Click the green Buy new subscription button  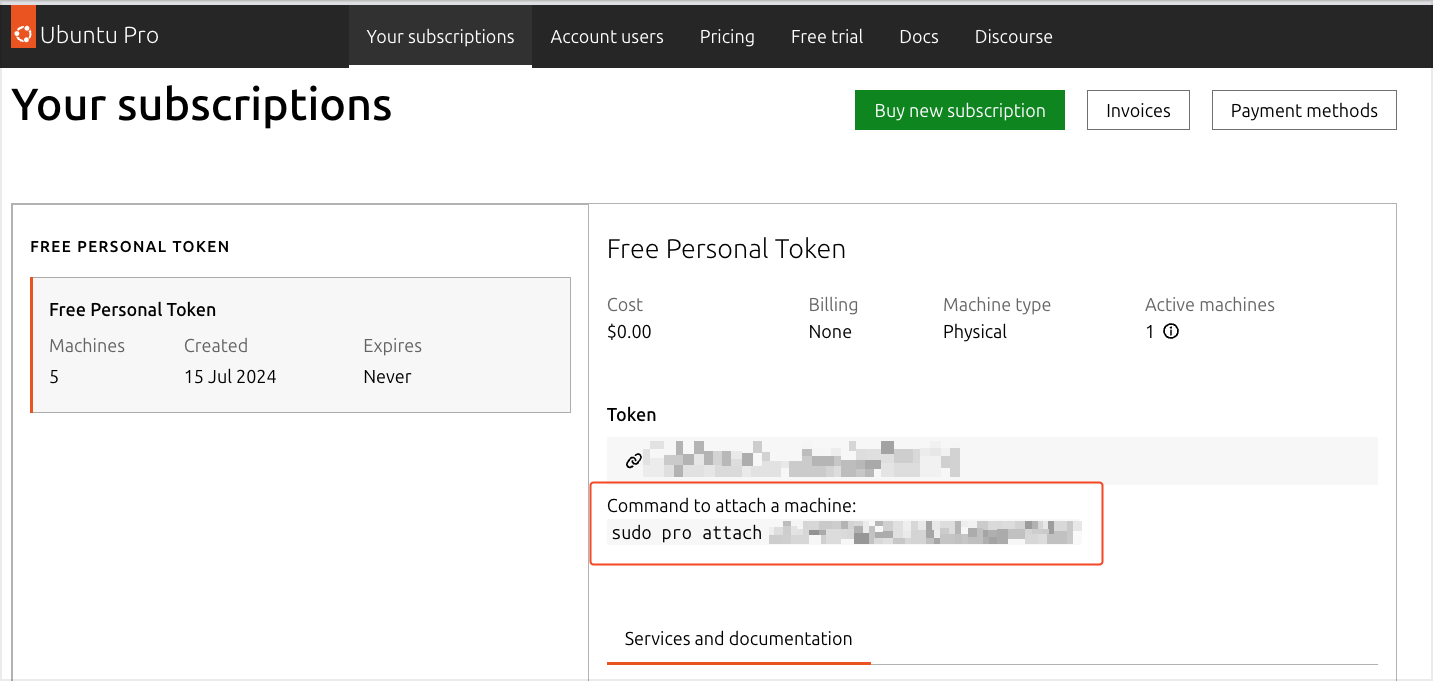pyautogui.click(x=959, y=111)
